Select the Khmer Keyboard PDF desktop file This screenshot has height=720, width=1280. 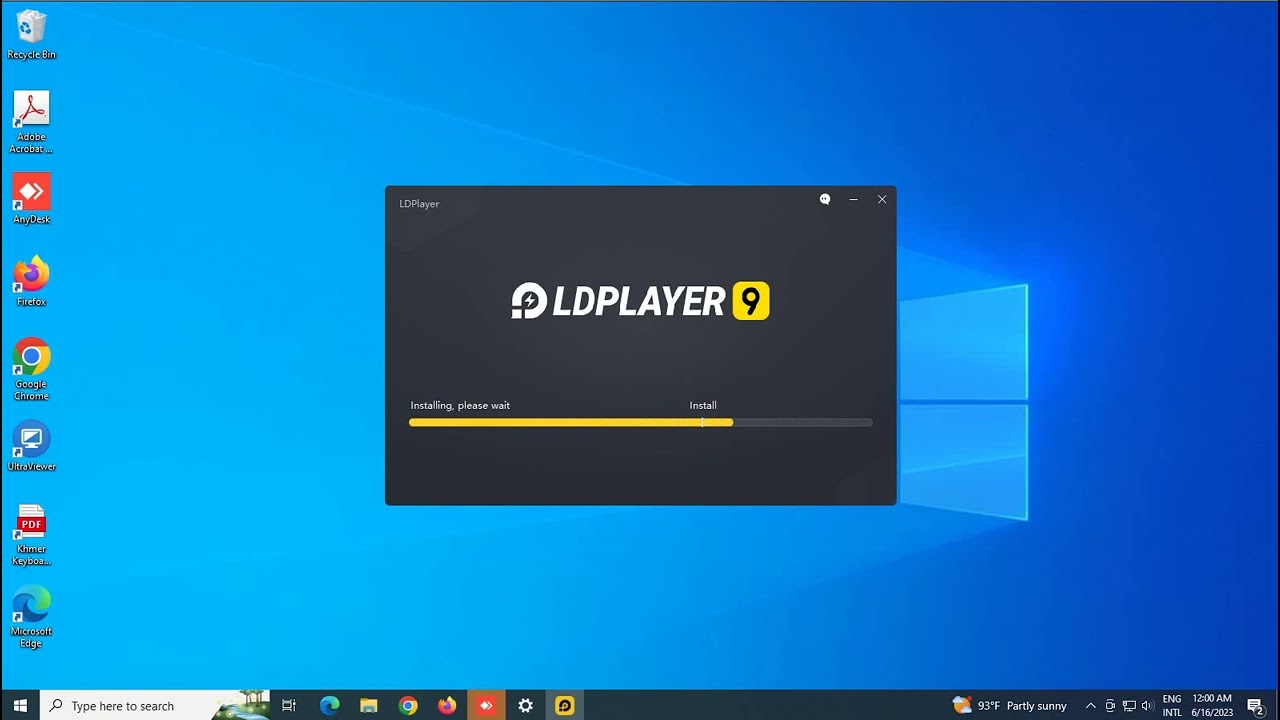pos(31,534)
